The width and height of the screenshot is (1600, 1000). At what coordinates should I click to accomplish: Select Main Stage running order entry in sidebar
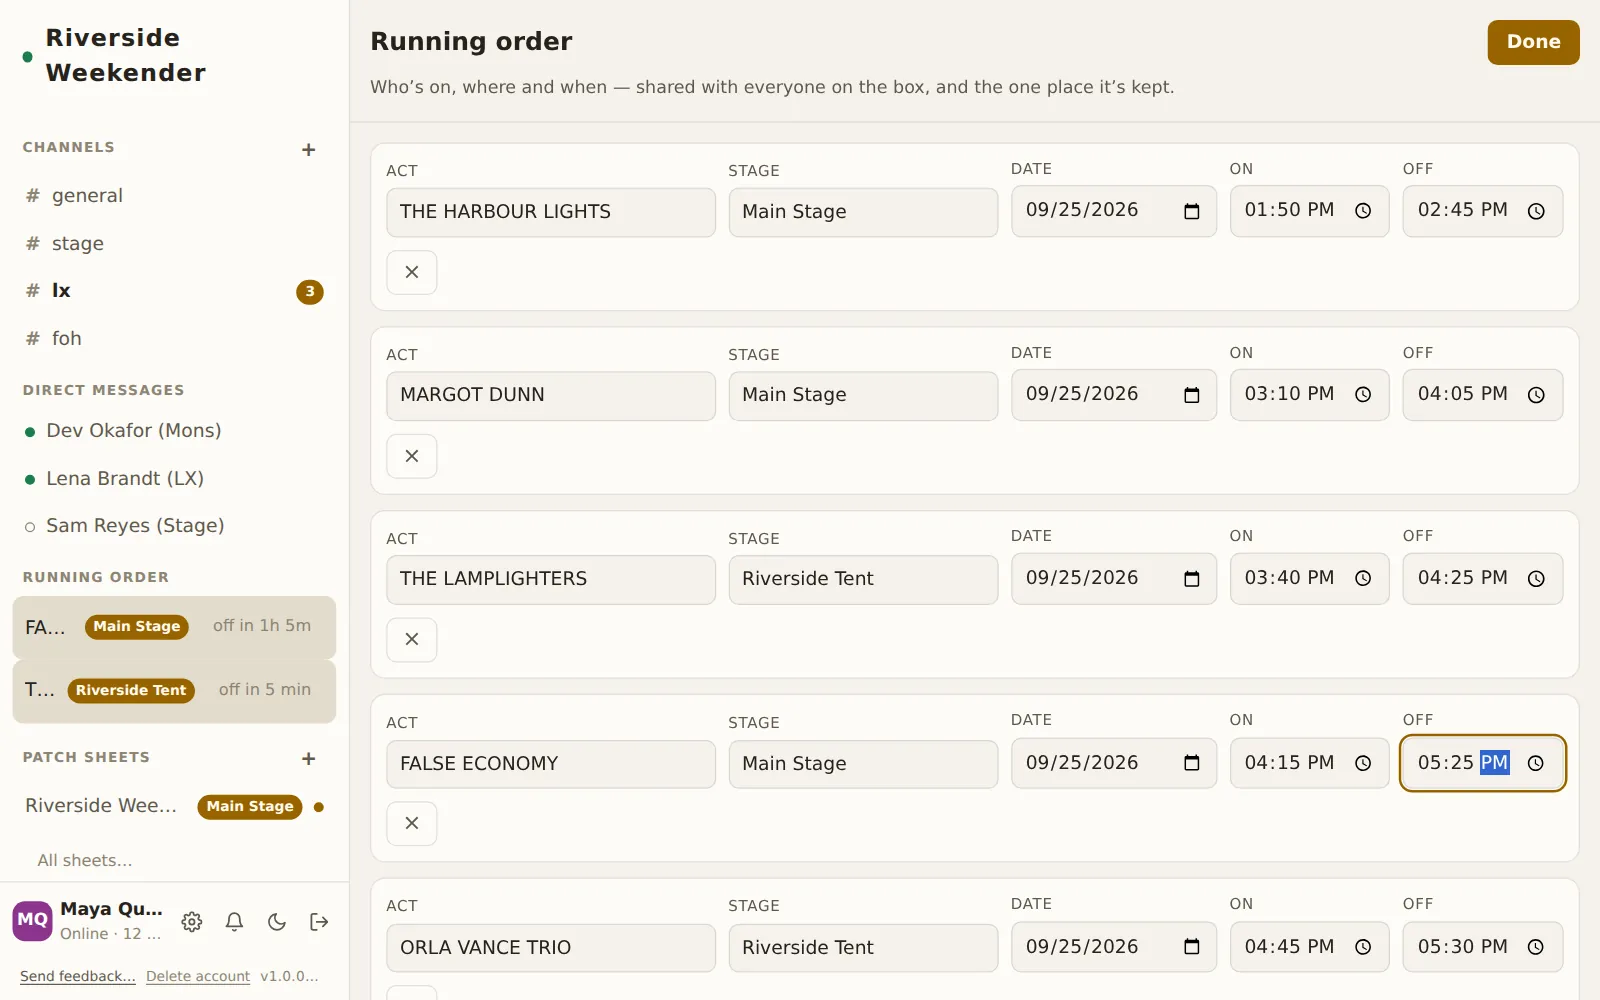[x=174, y=627]
